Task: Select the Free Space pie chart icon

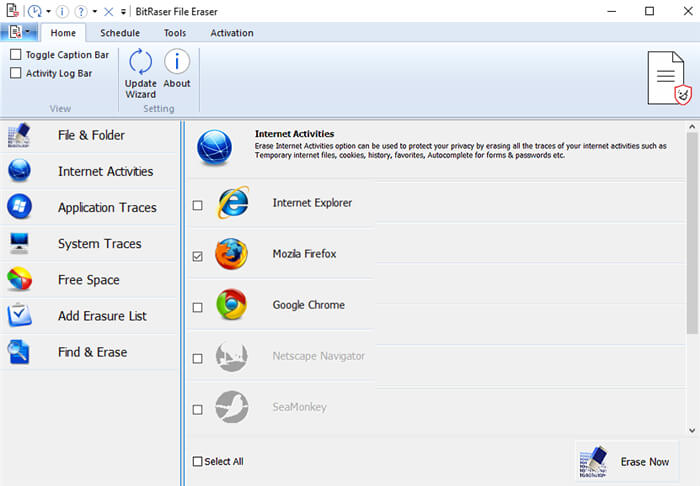Action: [19, 279]
